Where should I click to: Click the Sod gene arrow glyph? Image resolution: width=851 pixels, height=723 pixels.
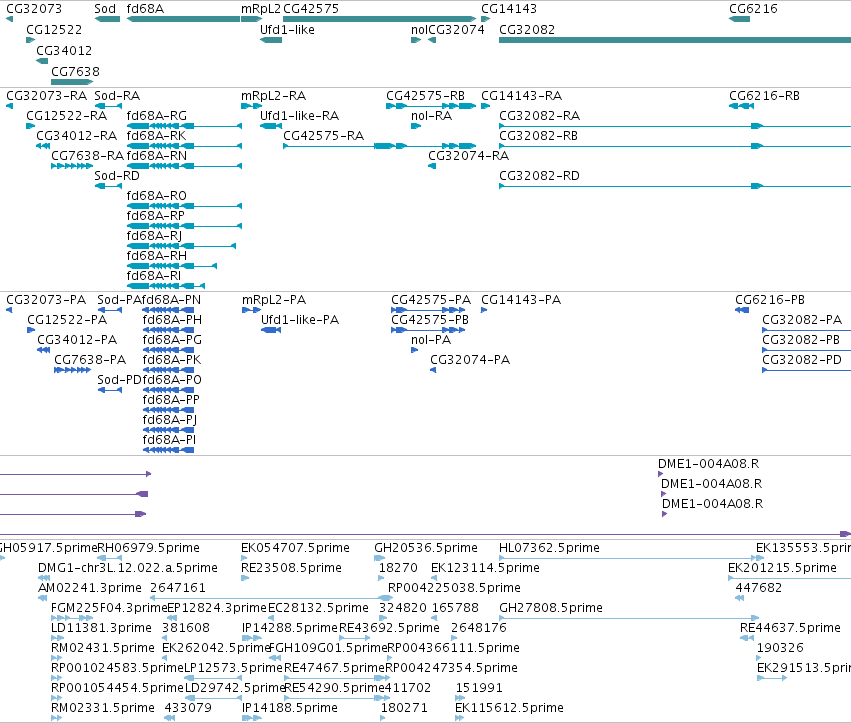coord(107,19)
